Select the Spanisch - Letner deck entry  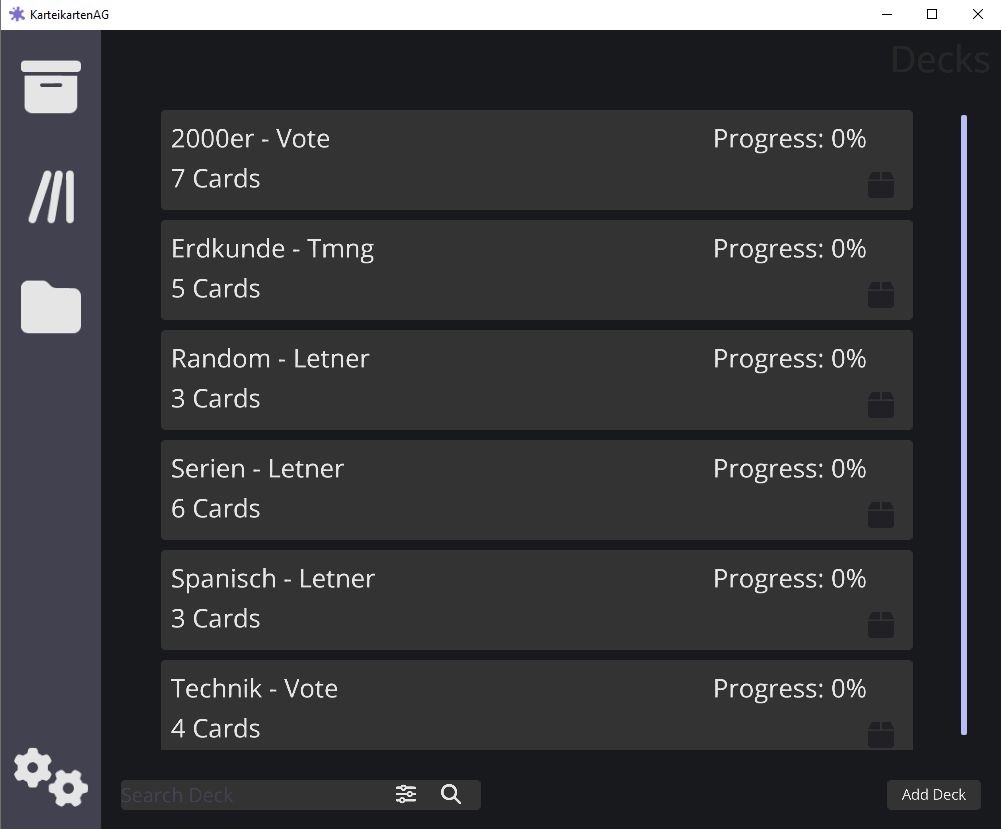coord(537,600)
